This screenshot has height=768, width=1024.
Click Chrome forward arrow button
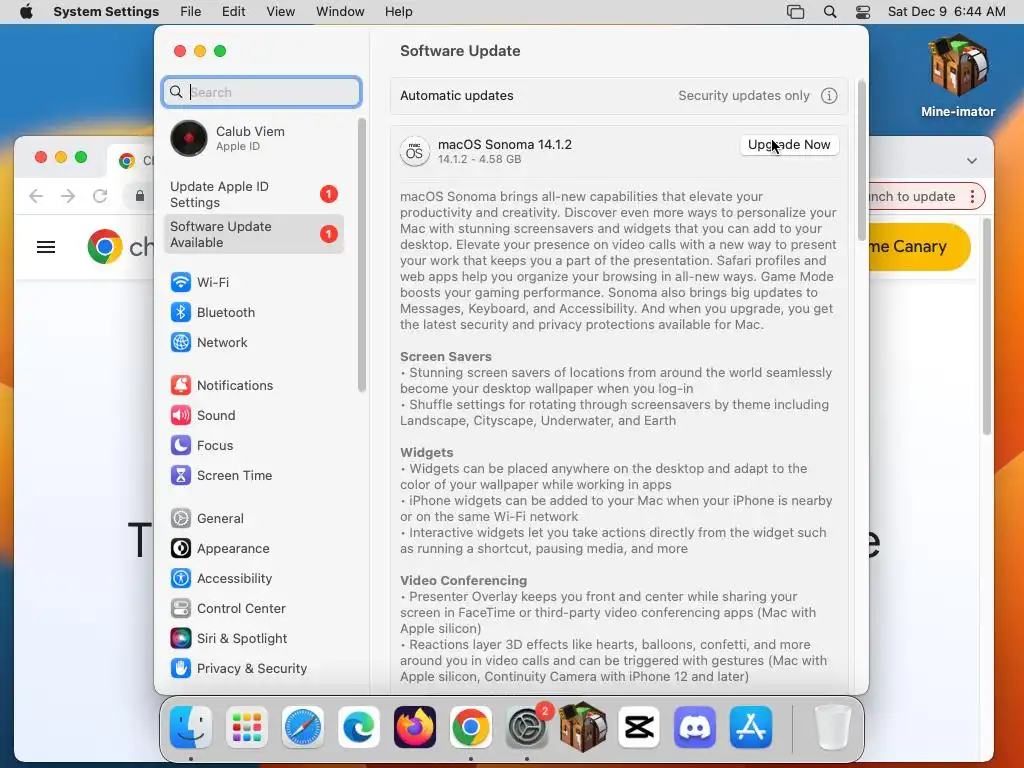coord(68,196)
